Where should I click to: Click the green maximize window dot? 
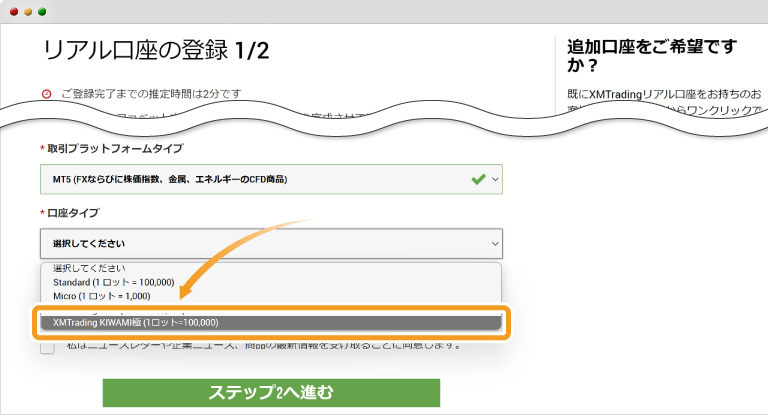[x=42, y=12]
